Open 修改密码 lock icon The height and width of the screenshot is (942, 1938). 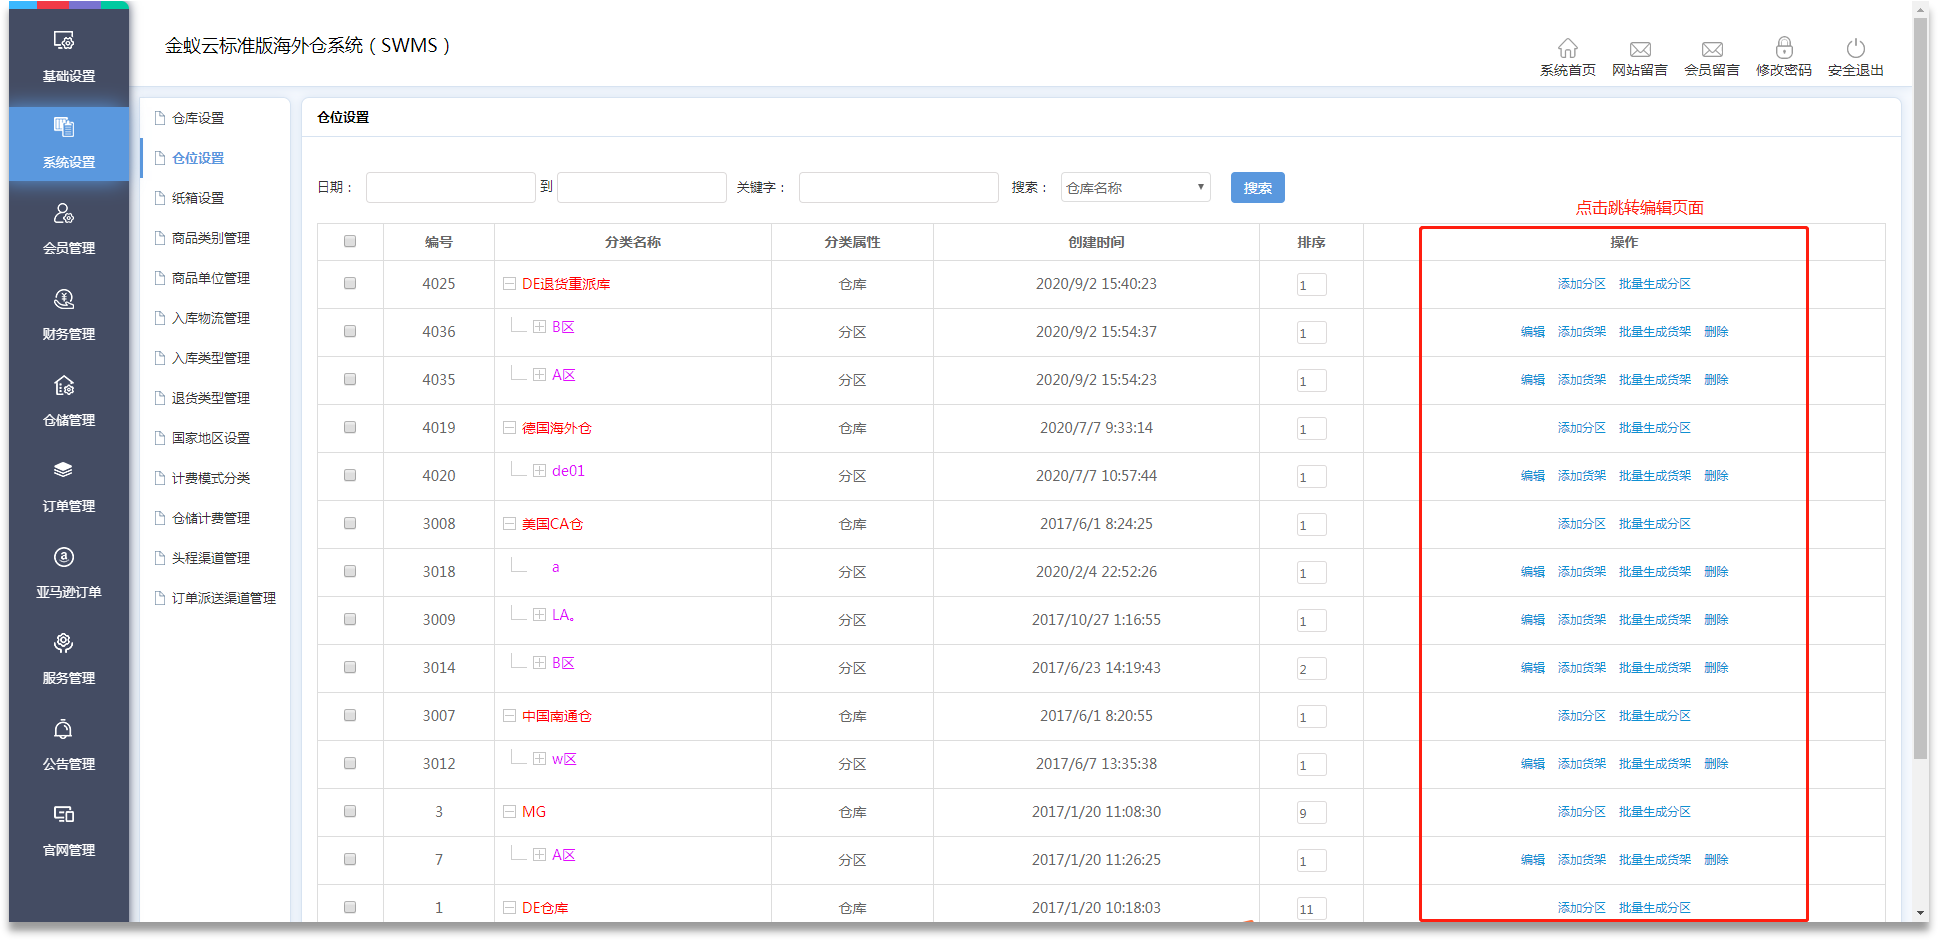click(1783, 49)
